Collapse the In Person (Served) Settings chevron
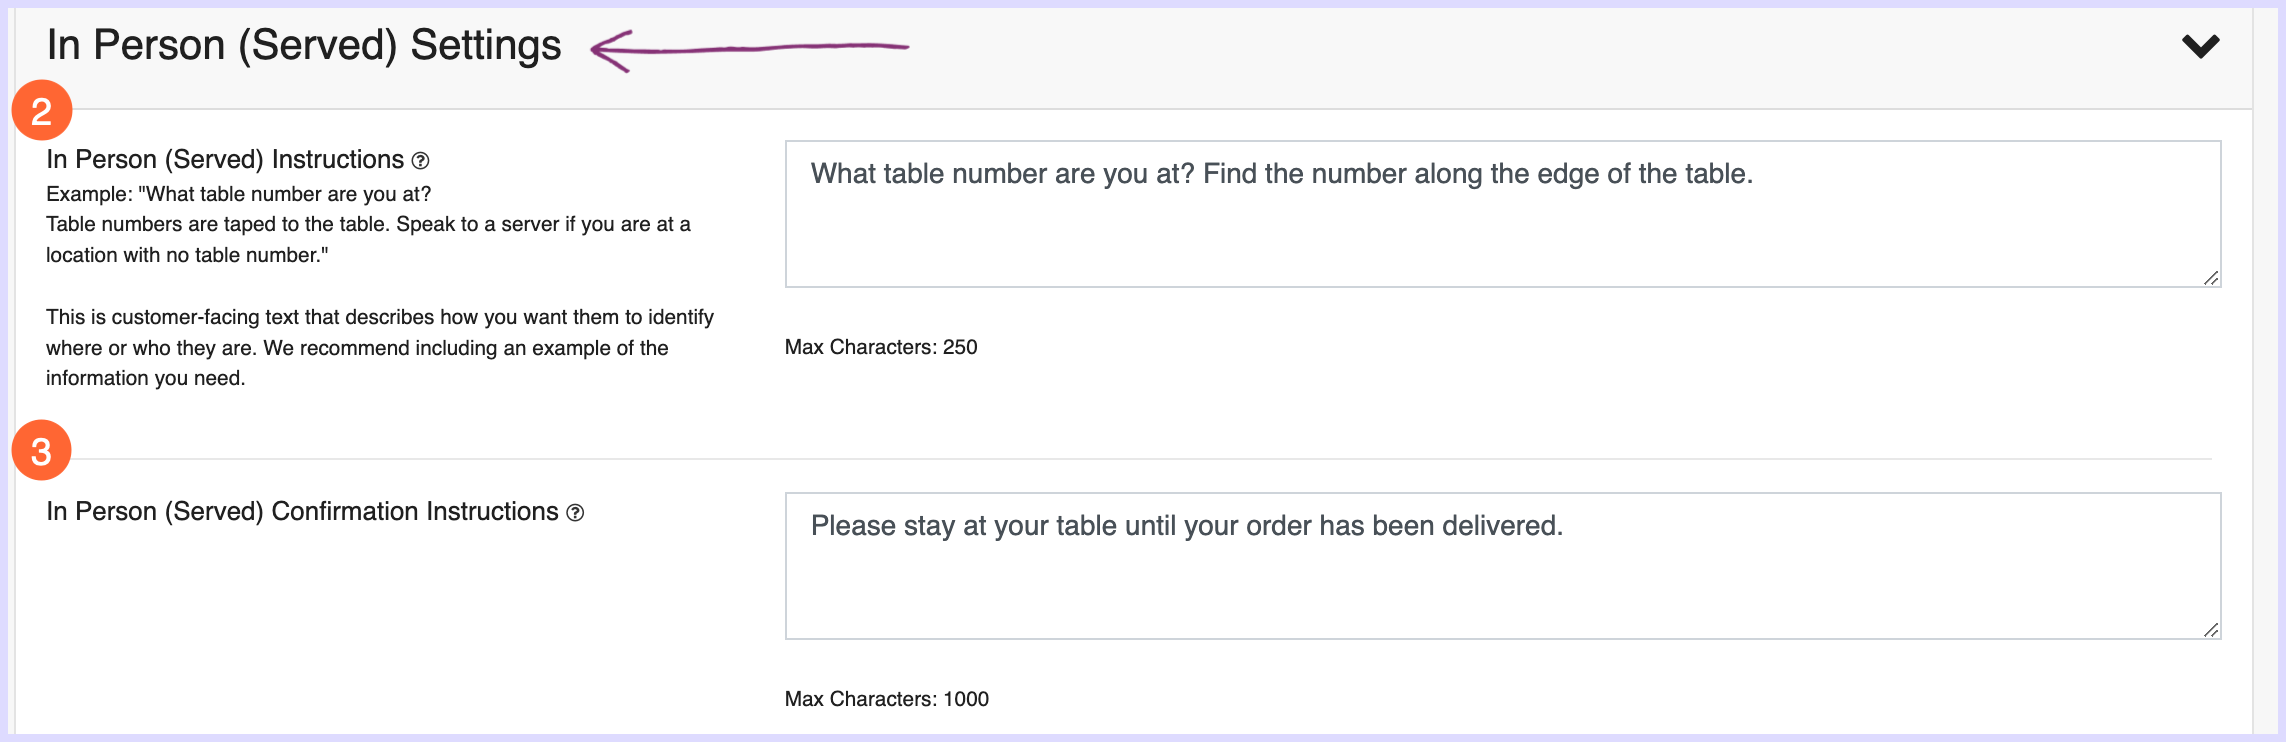2286x742 pixels. pyautogui.click(x=2200, y=46)
